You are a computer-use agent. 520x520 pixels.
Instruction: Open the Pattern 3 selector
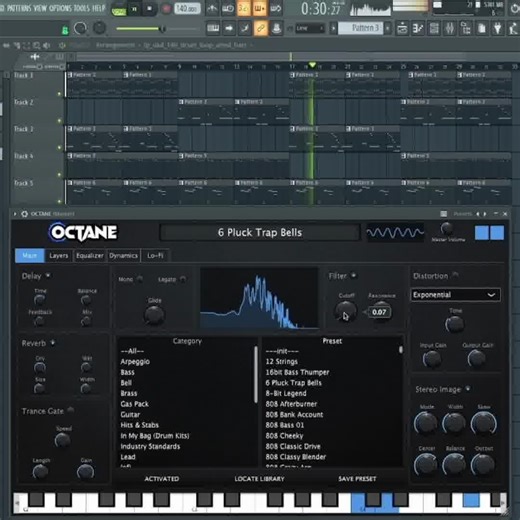(x=361, y=28)
